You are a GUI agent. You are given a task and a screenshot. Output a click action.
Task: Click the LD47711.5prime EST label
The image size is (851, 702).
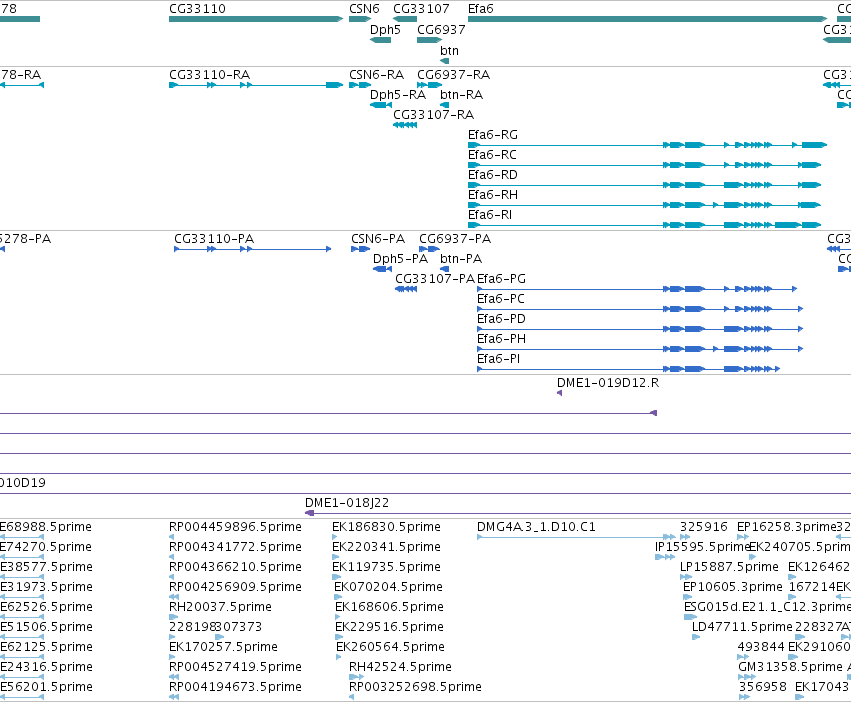point(742,627)
